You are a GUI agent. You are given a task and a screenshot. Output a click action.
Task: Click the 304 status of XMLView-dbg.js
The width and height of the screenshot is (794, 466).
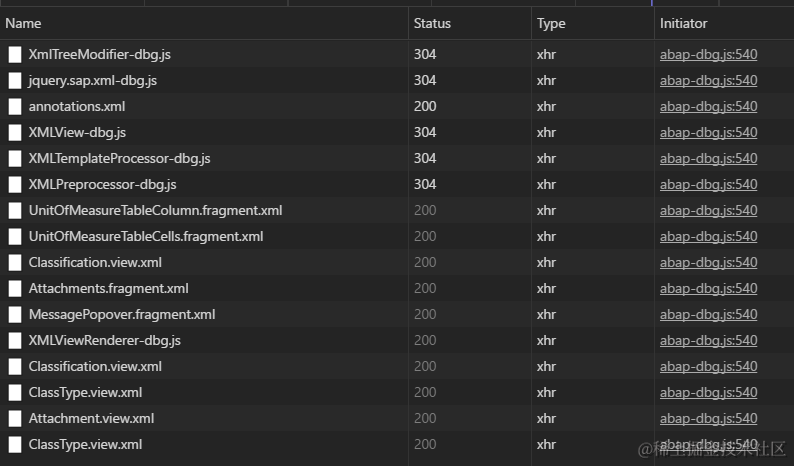425,132
